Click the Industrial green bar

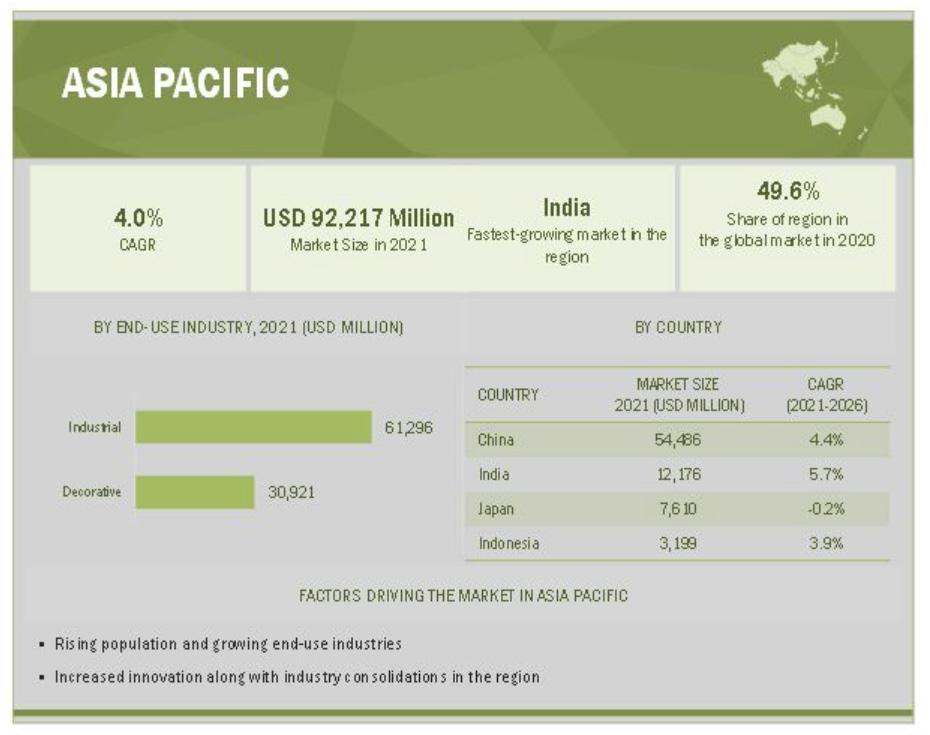pos(253,427)
